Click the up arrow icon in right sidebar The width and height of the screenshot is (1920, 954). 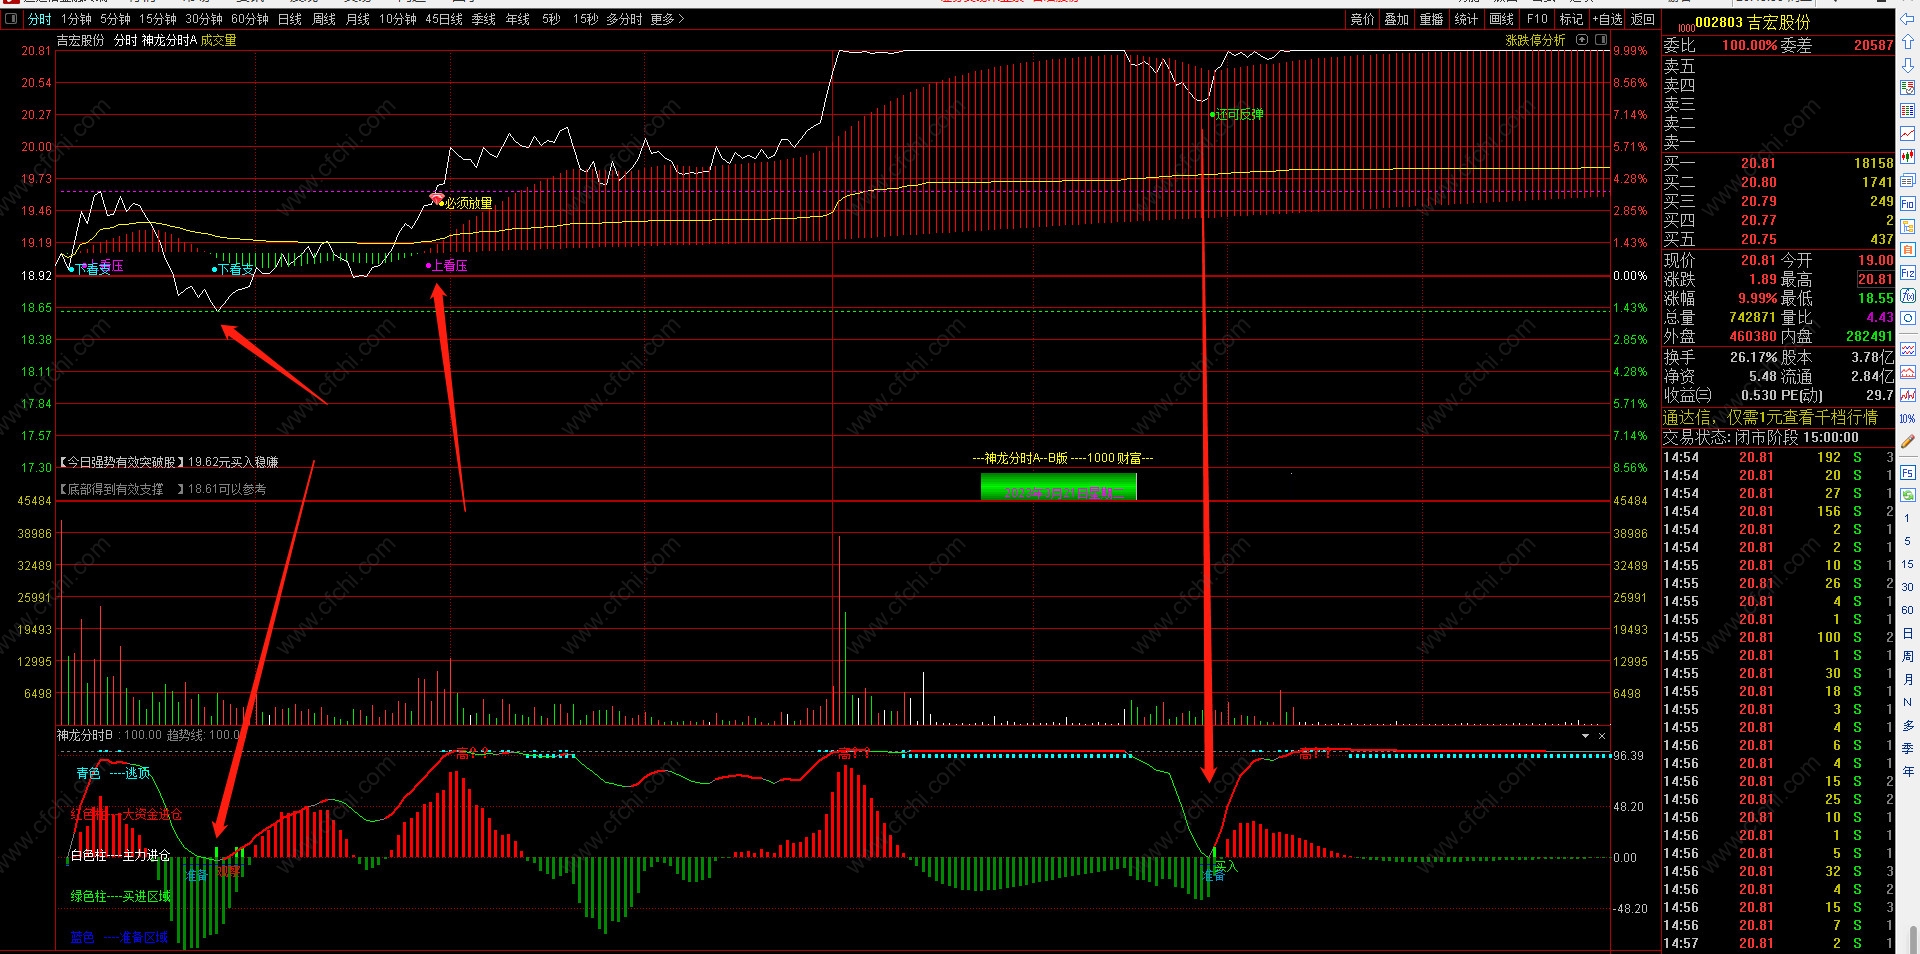[x=1907, y=42]
